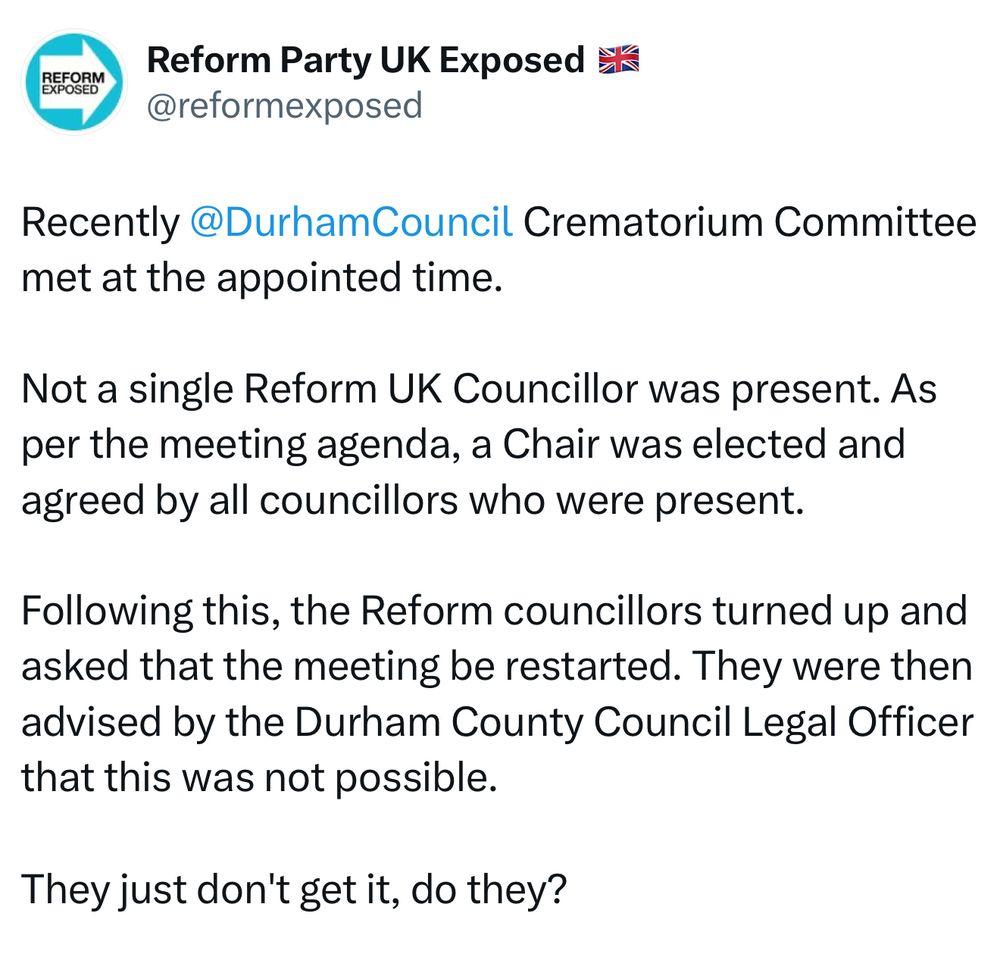
Task: Open the Reform Party UK Exposed display name
Action: 365,60
